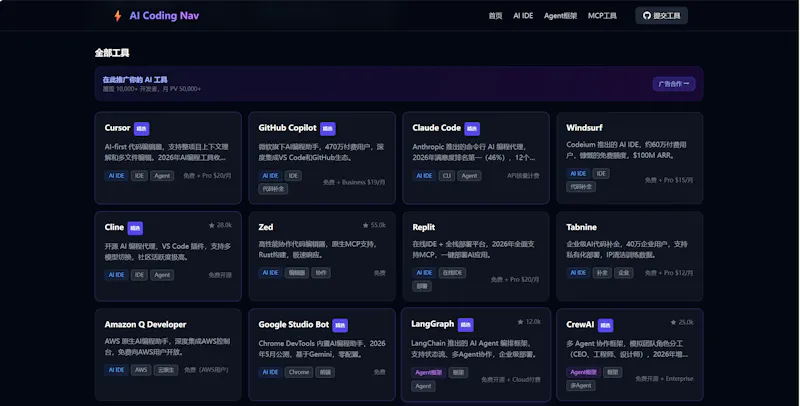Image resolution: width=800 pixels, height=406 pixels.
Task: Click the 精选 badge beside CrewAI
Action: coord(605,325)
